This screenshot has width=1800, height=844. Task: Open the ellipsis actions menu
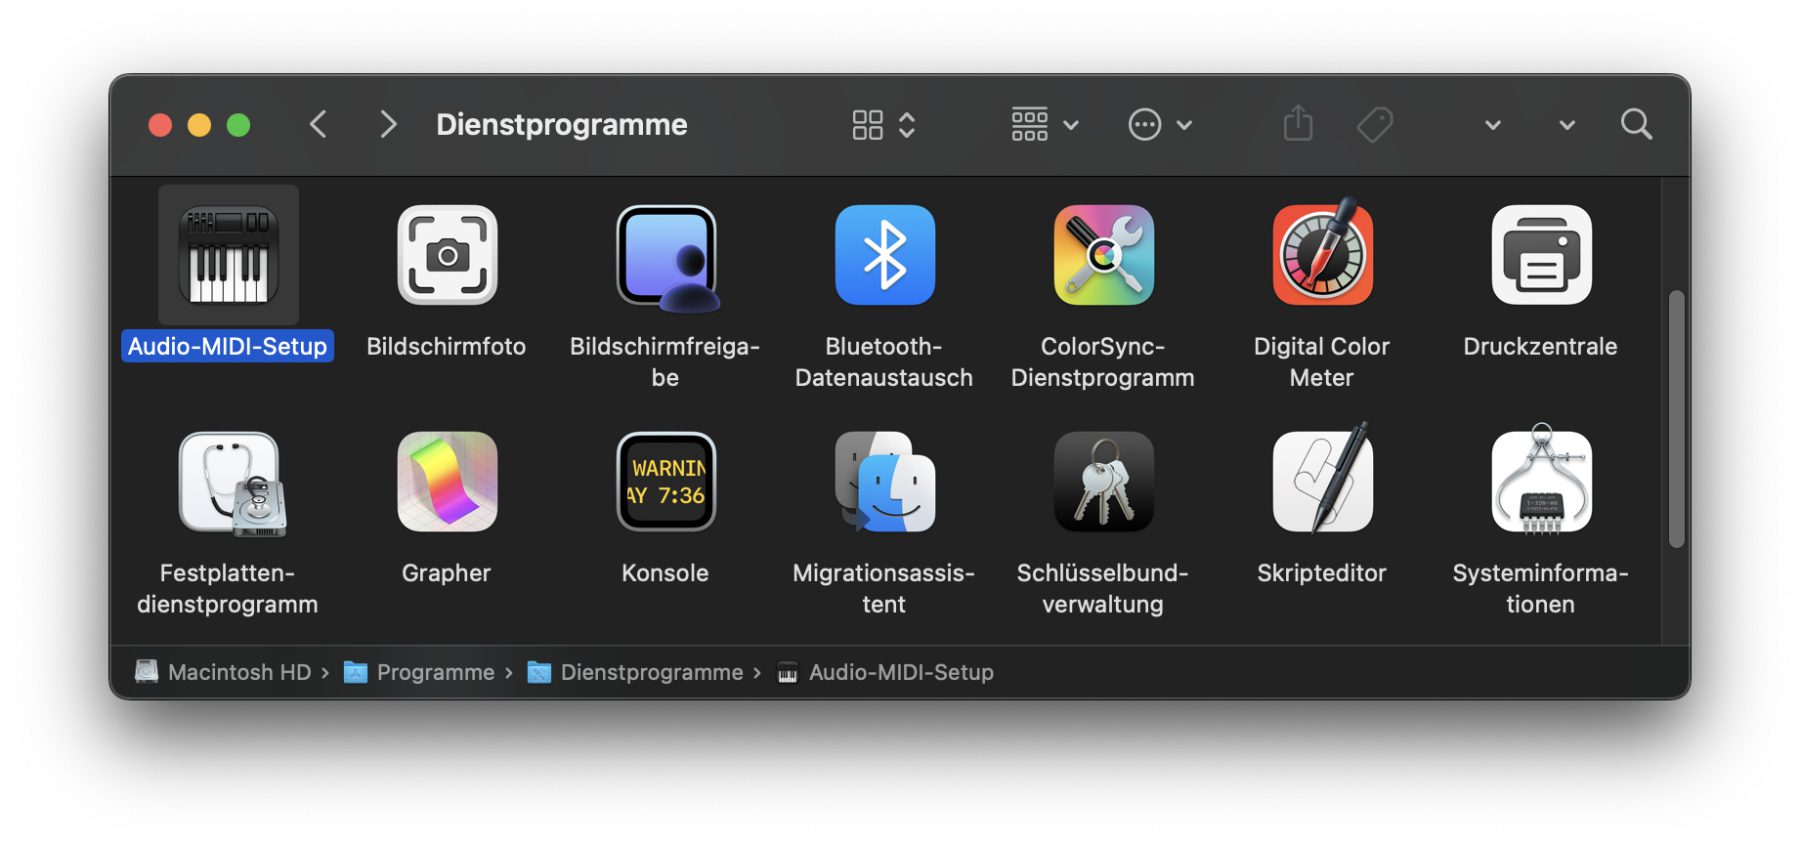pos(1159,125)
